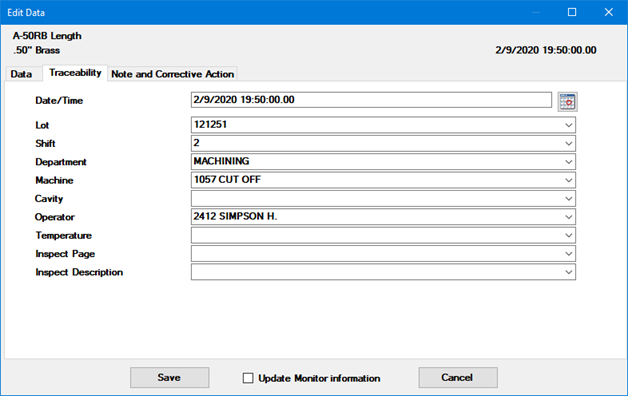Click the Operator field label
The width and height of the screenshot is (628, 396).
55,217
